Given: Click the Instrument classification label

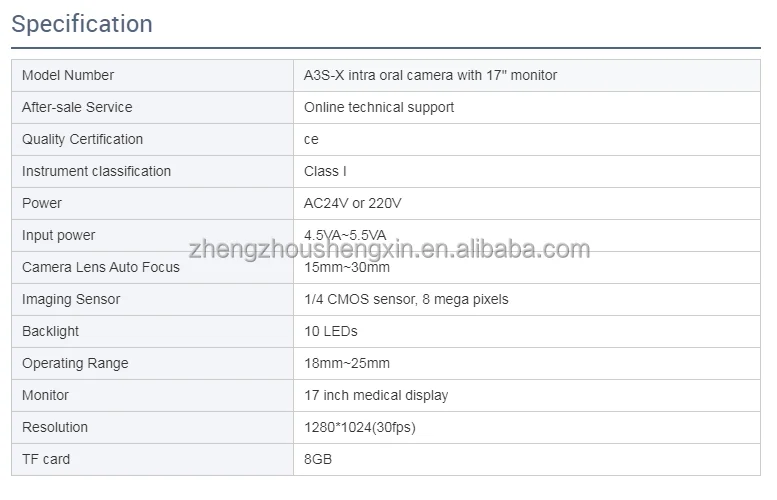Looking at the screenshot, I should click(x=96, y=171).
